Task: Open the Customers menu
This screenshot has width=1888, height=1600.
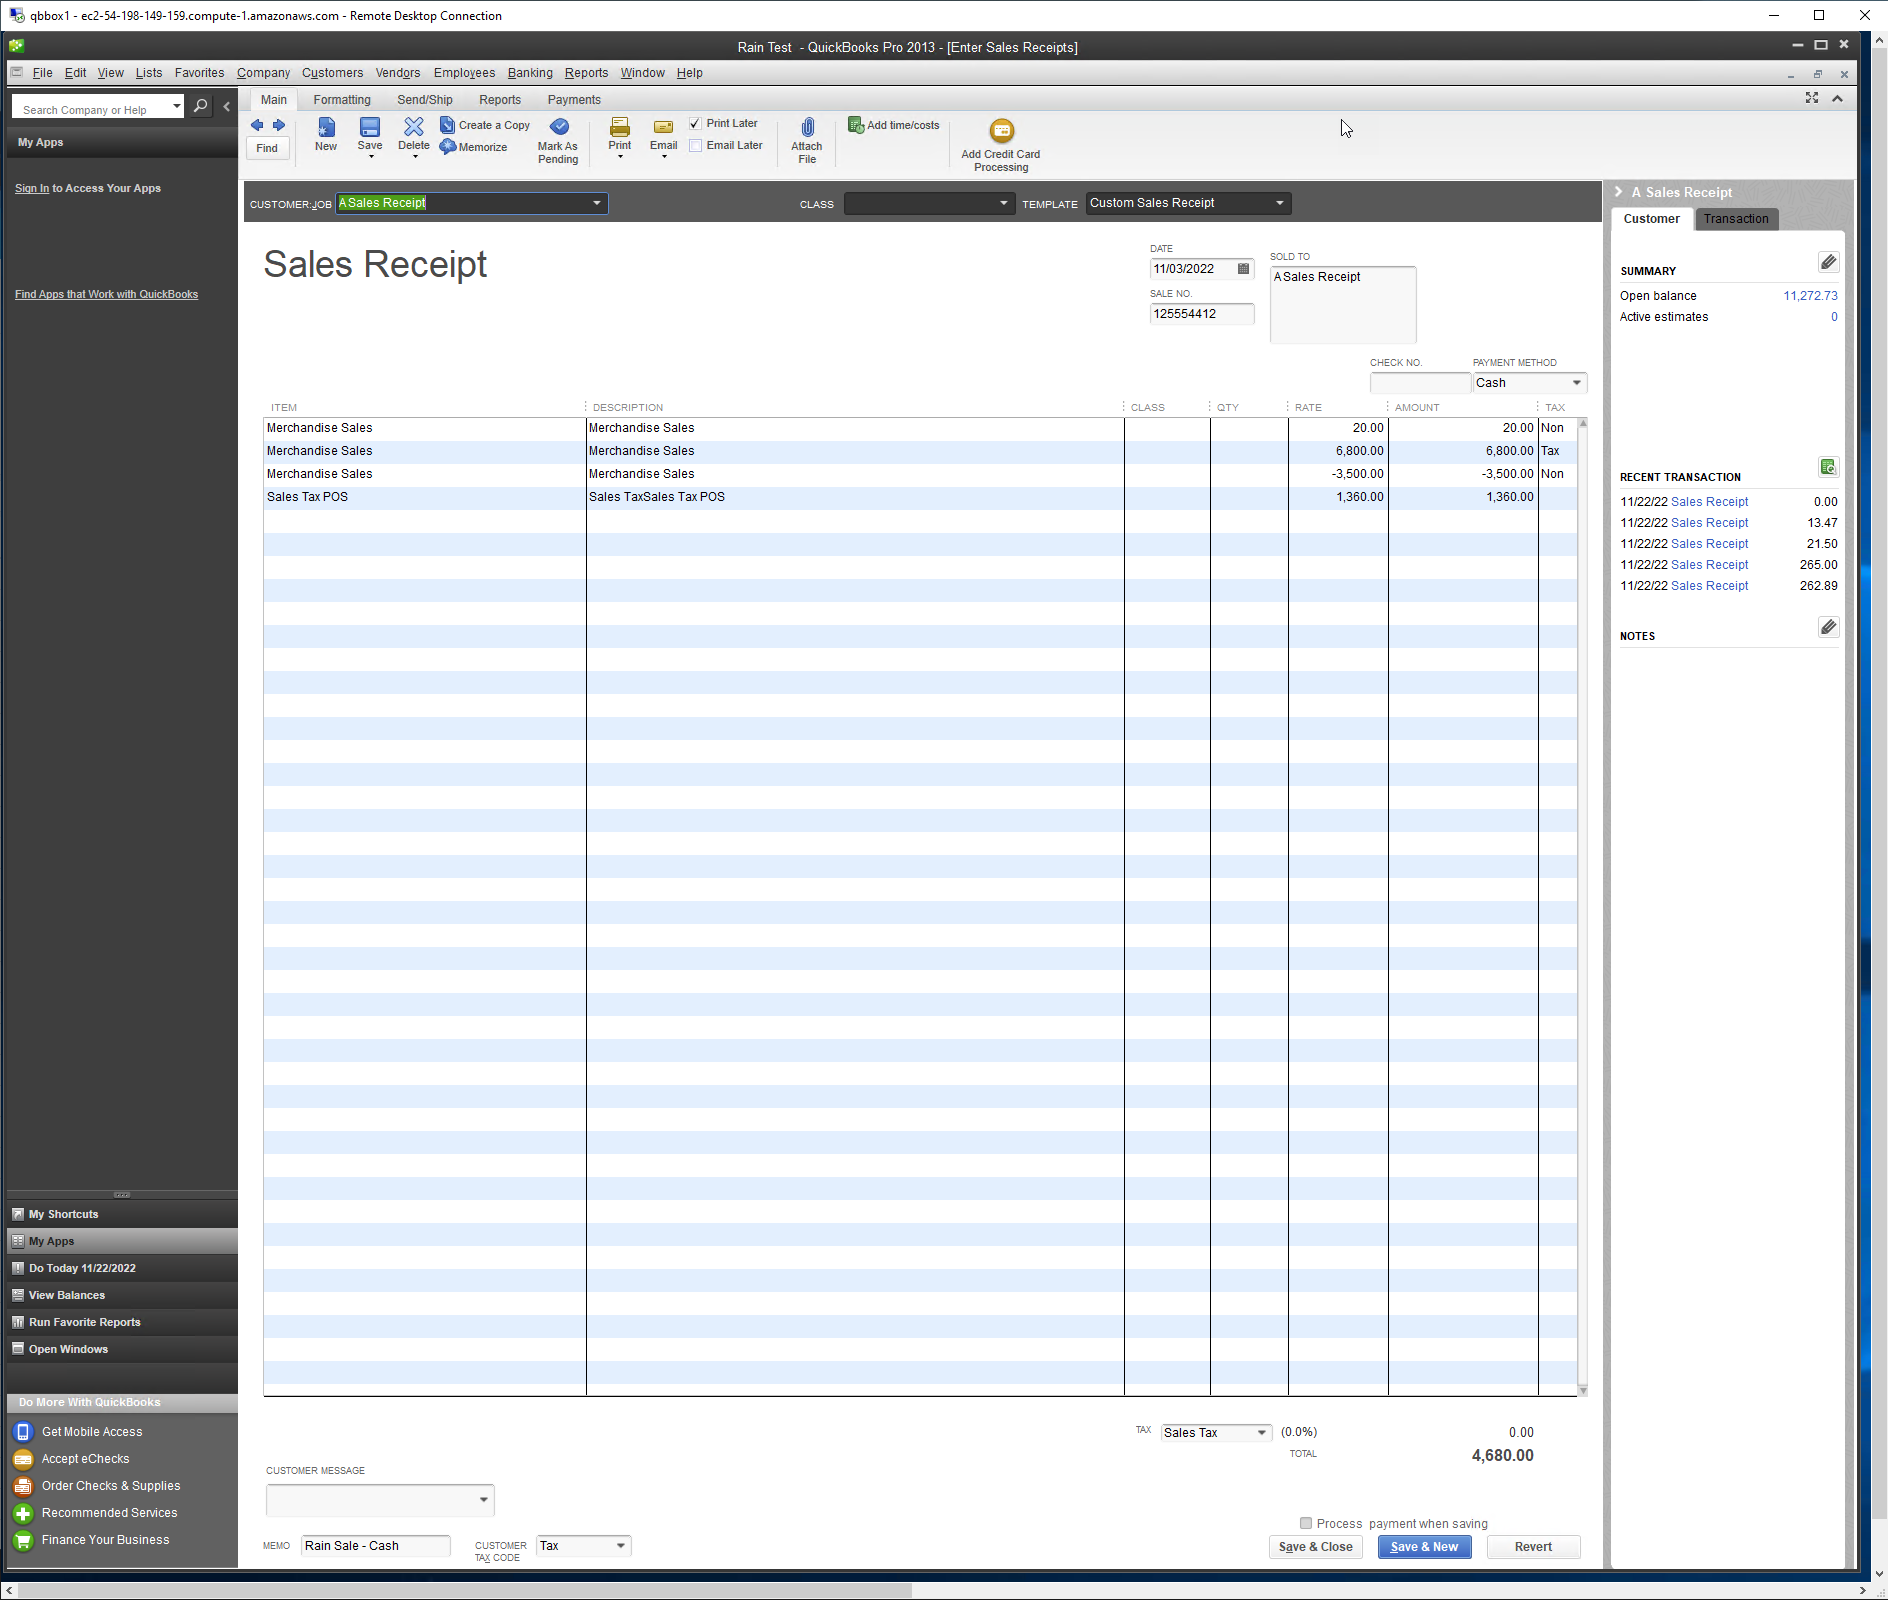Action: 332,73
